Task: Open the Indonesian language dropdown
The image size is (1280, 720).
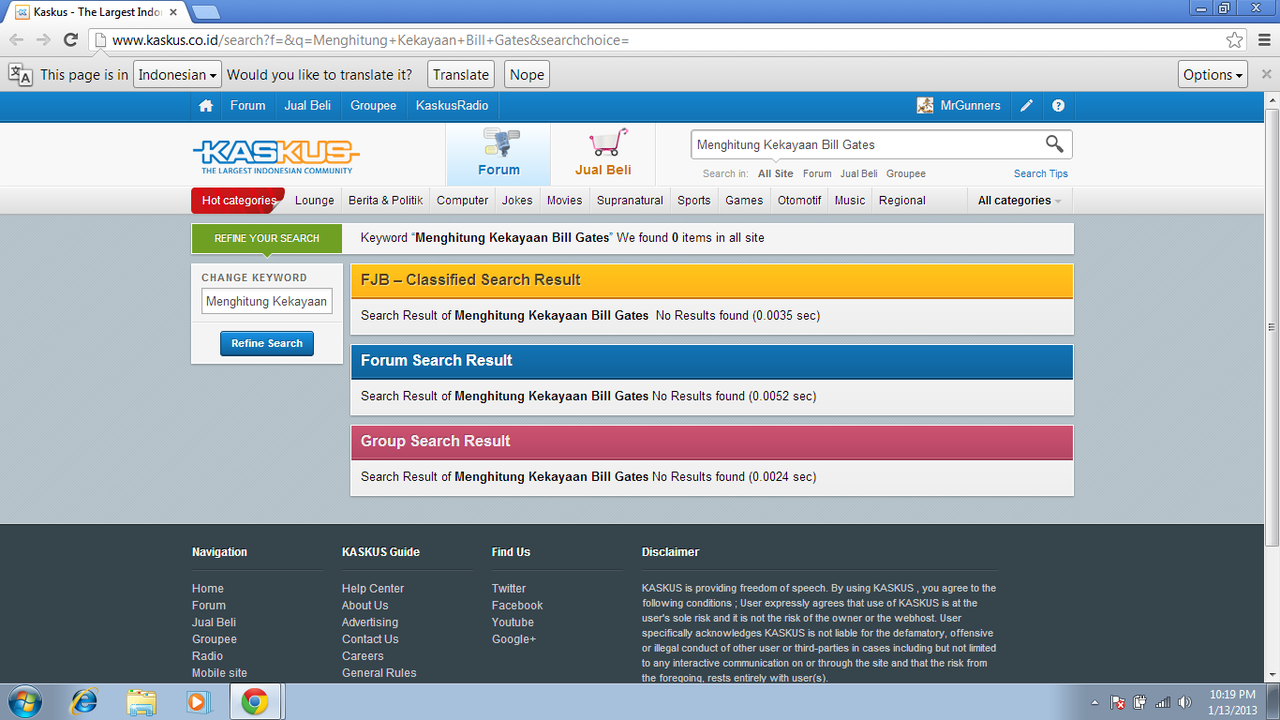Action: coord(177,75)
